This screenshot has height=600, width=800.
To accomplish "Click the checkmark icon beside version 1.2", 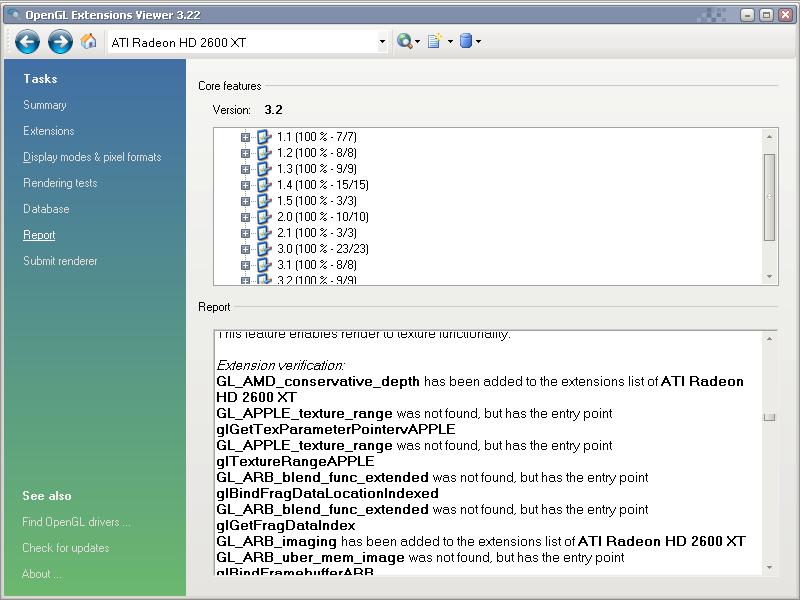I will [264, 153].
